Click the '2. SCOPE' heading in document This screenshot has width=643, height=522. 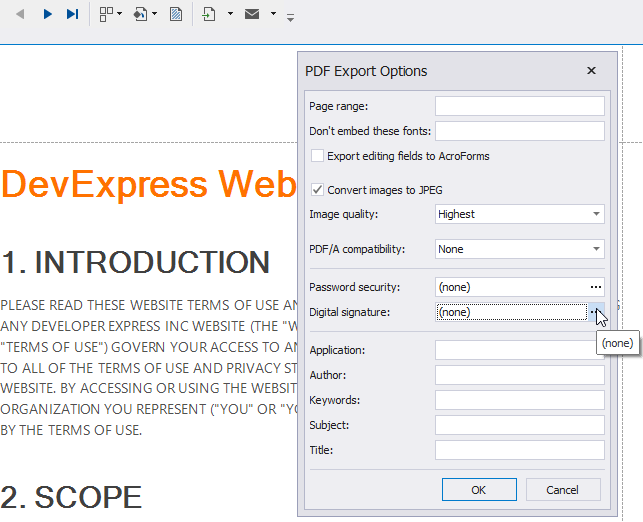[x=71, y=497]
